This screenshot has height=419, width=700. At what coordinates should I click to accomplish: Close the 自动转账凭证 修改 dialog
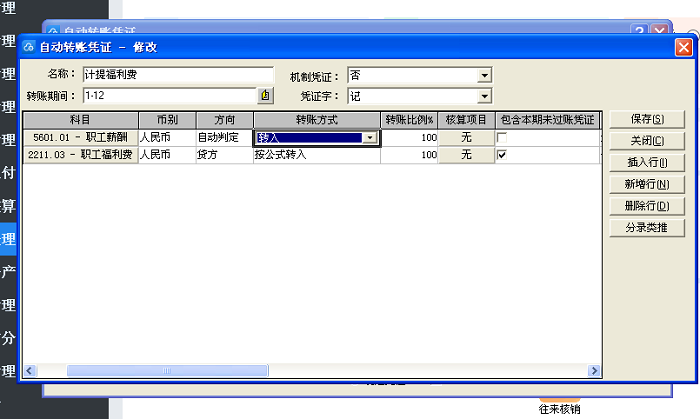coord(684,47)
